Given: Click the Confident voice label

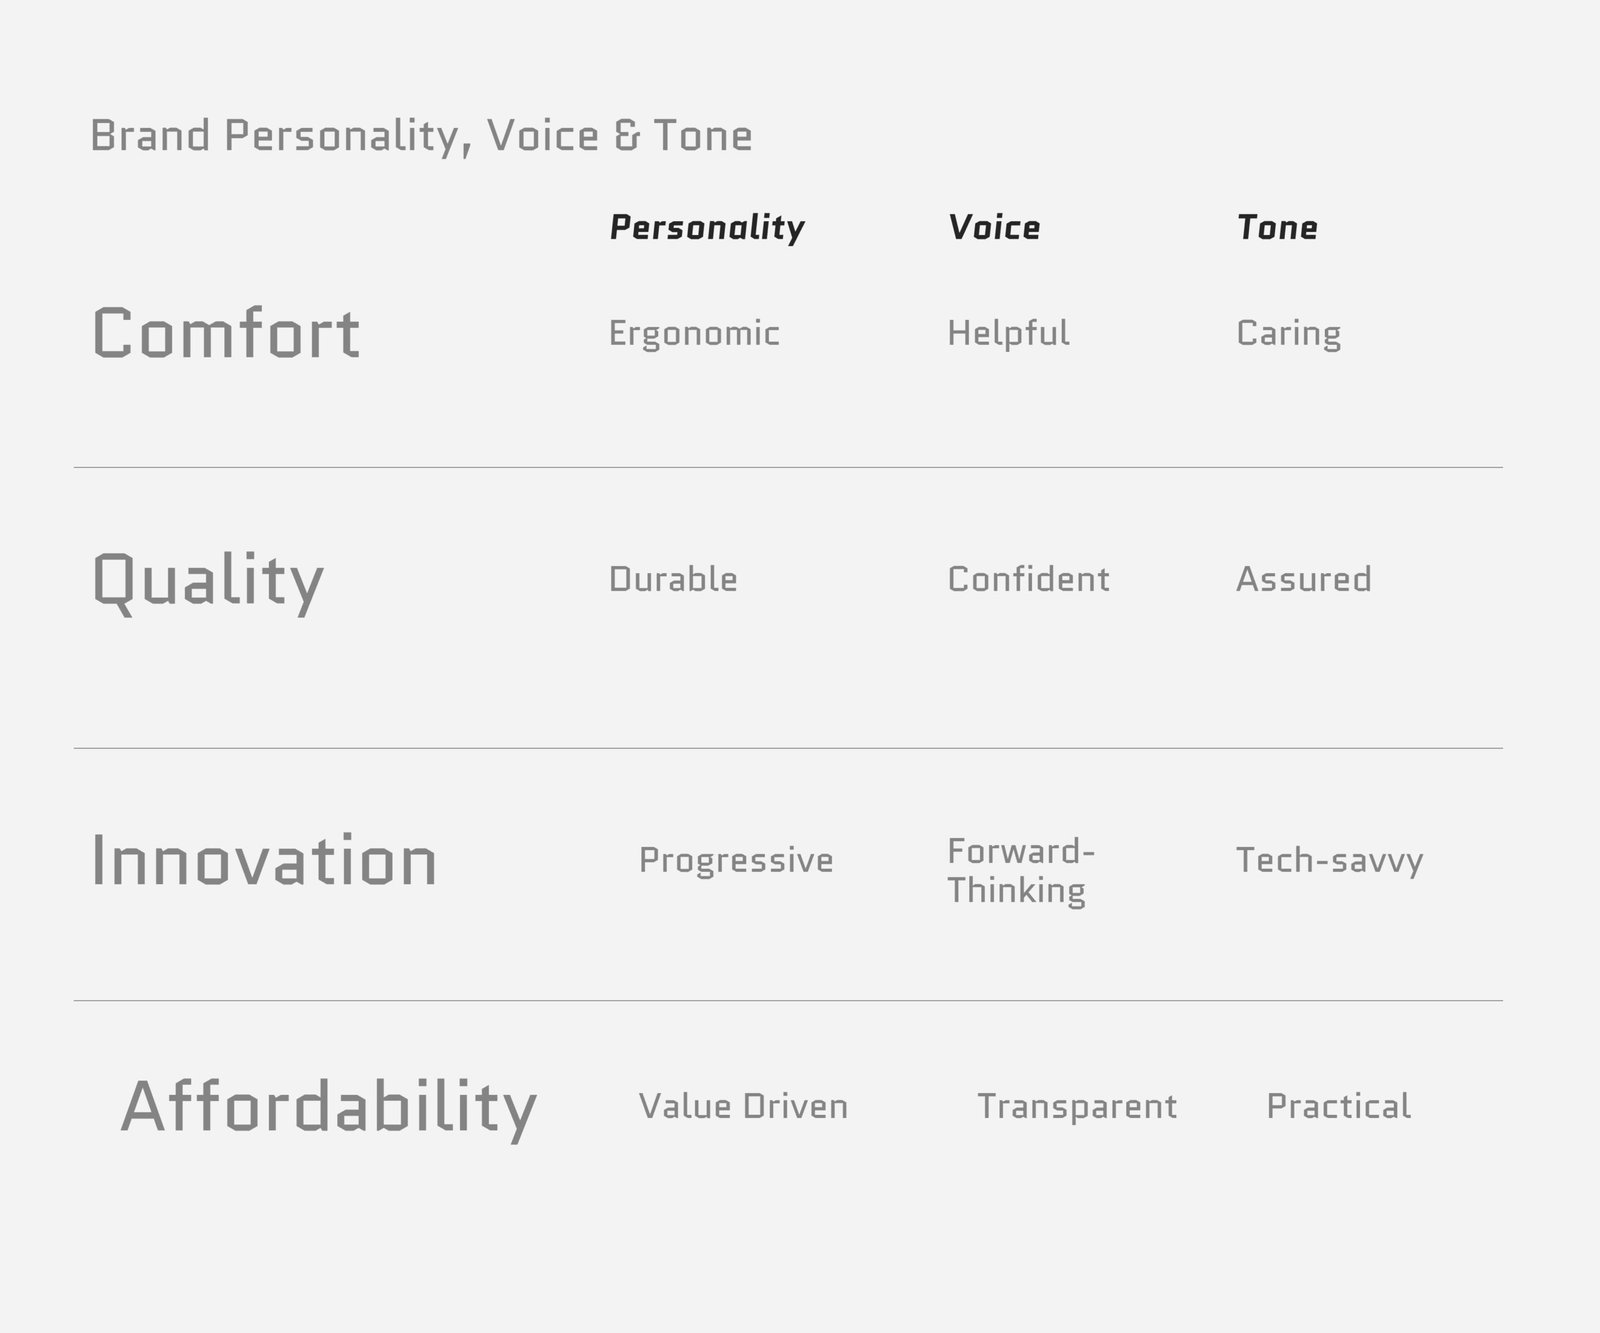Looking at the screenshot, I should (1028, 579).
